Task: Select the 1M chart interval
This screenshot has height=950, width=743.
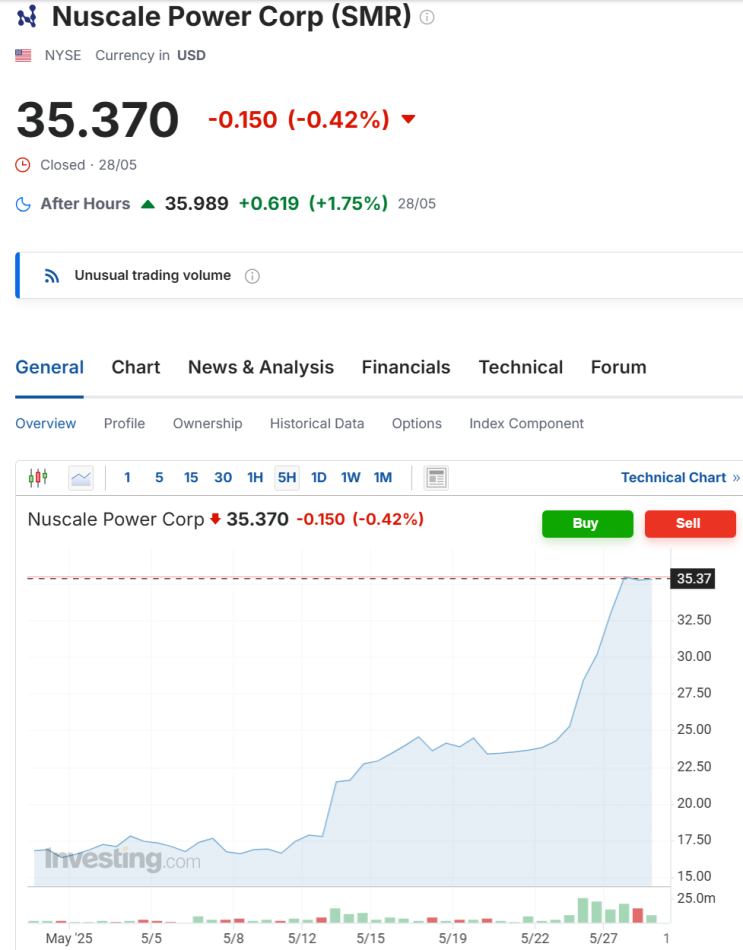Action: click(x=383, y=478)
